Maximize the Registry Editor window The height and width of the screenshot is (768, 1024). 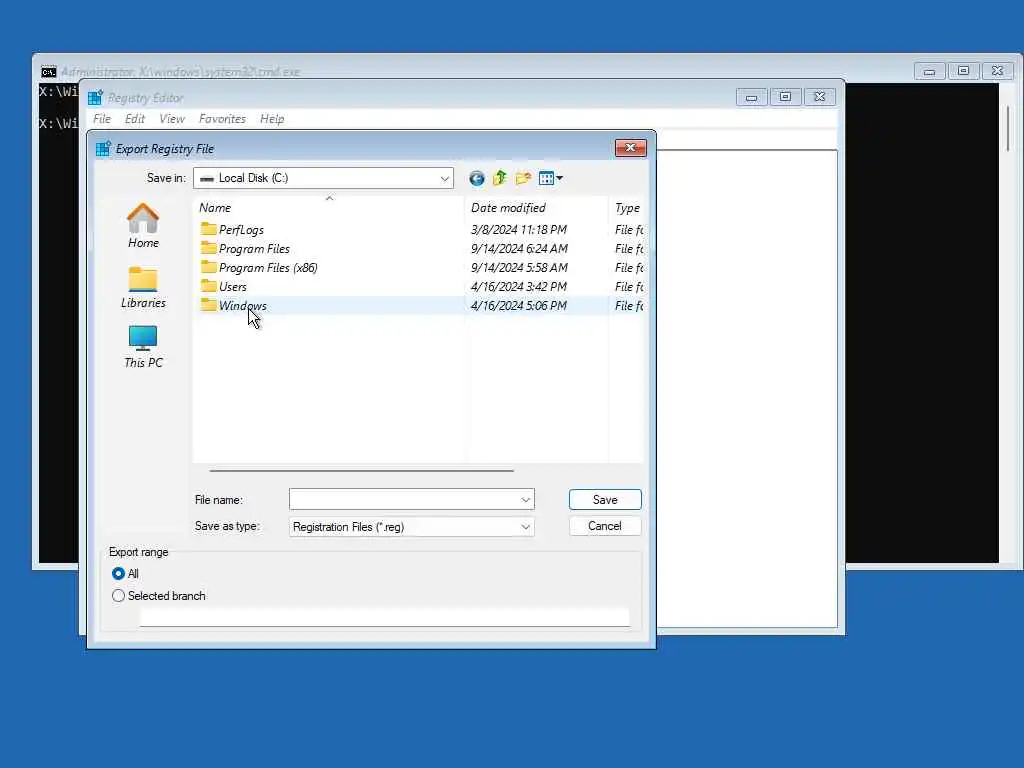point(786,97)
